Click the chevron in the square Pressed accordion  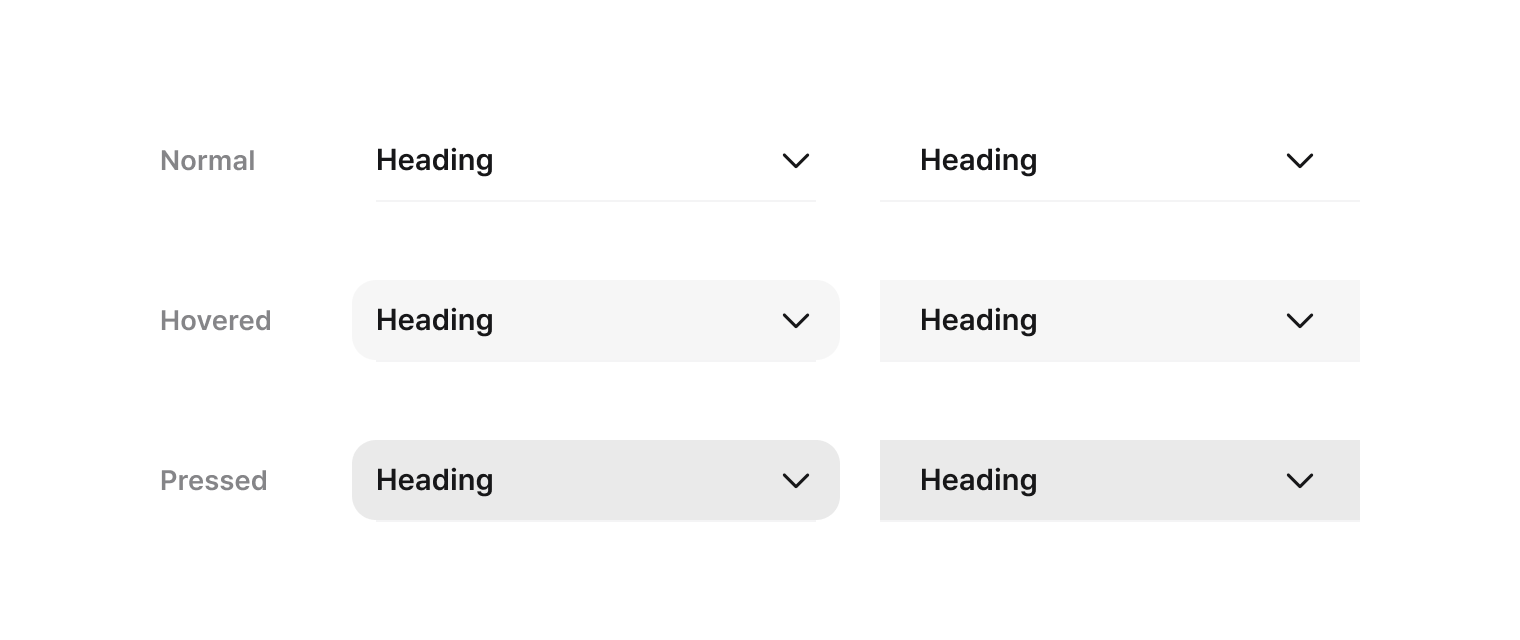click(1300, 481)
